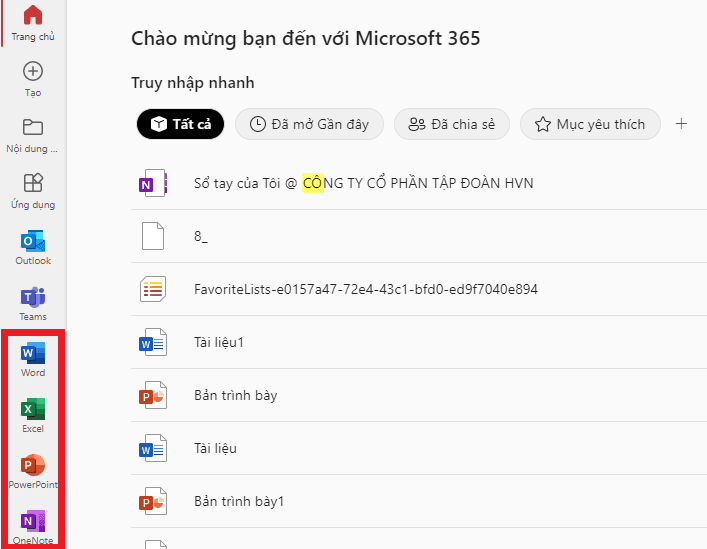This screenshot has height=549, width=707.
Task: Launch Excel from the sidebar
Action: pos(33,409)
